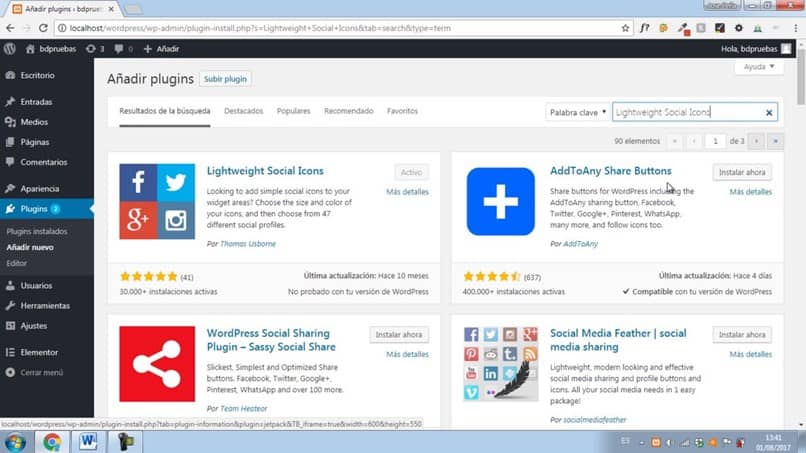Switch to the Recomendado tab
Viewport: 806px width, 453px height.
click(x=349, y=111)
